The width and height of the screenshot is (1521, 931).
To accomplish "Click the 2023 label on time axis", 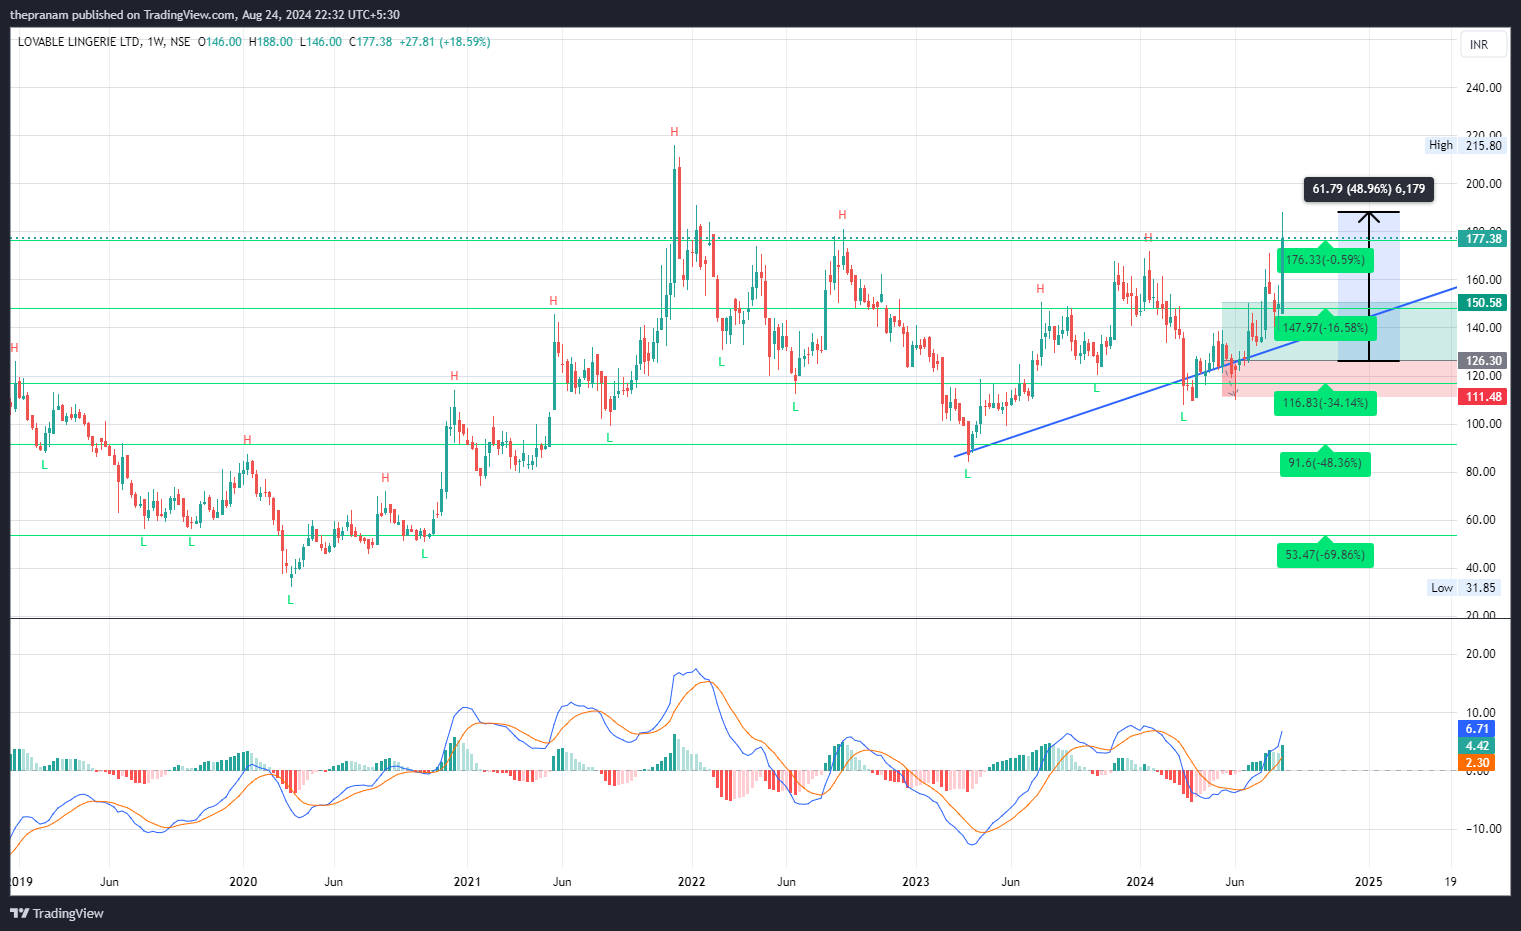I will (915, 882).
